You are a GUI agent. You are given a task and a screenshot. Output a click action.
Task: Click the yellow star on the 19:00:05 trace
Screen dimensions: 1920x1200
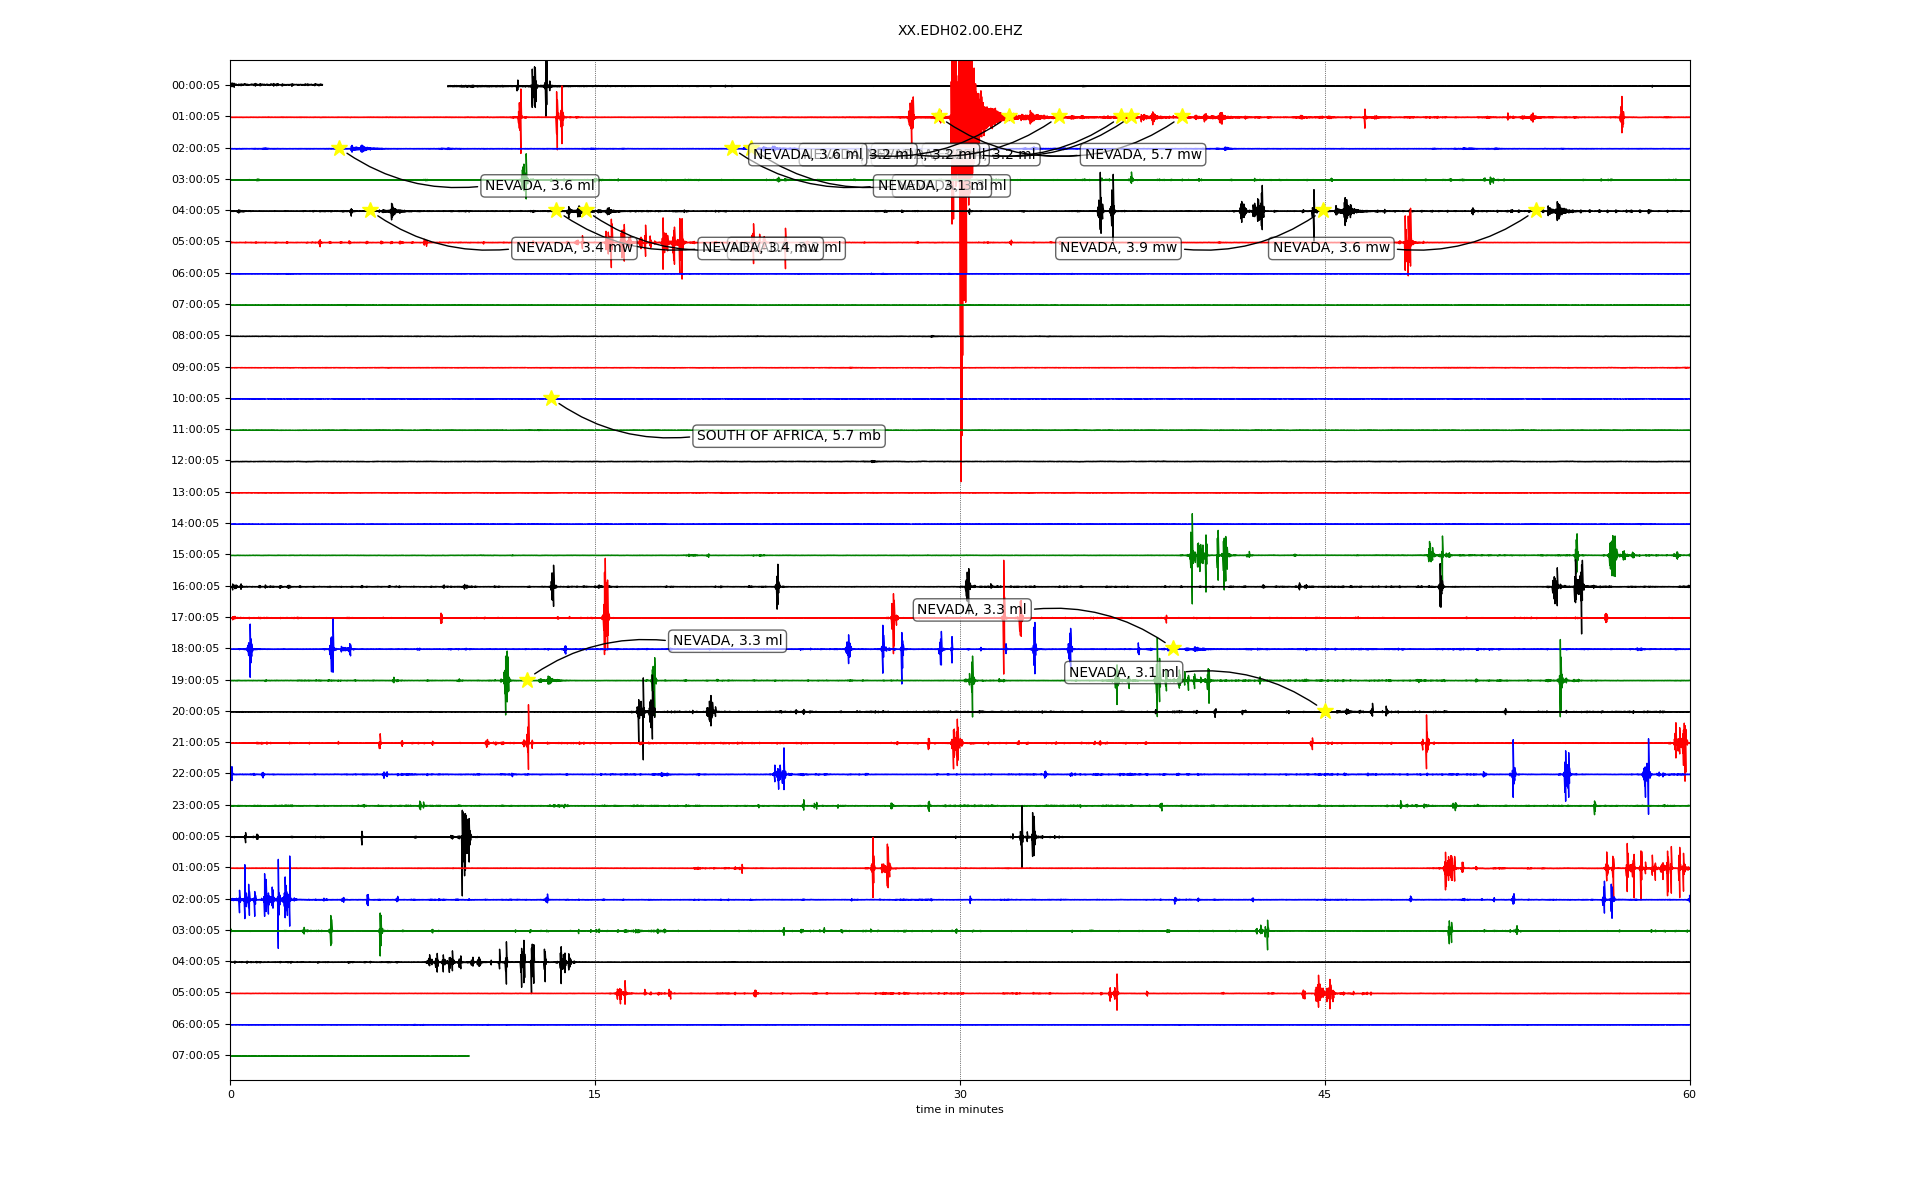(527, 680)
